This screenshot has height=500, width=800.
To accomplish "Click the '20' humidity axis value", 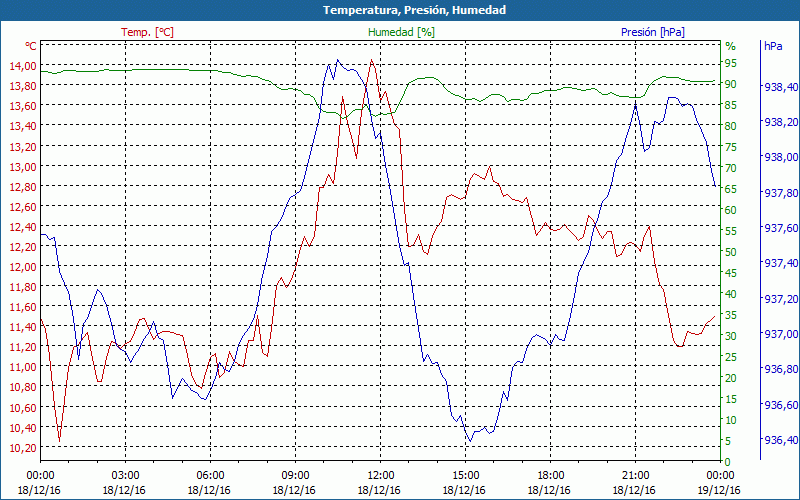I will click(731, 378).
